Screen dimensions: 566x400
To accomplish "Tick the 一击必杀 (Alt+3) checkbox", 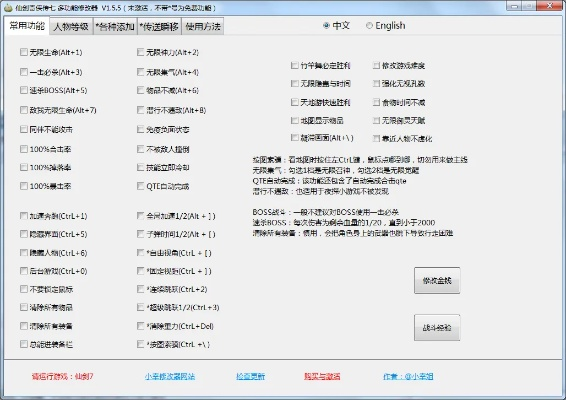I will coord(24,72).
